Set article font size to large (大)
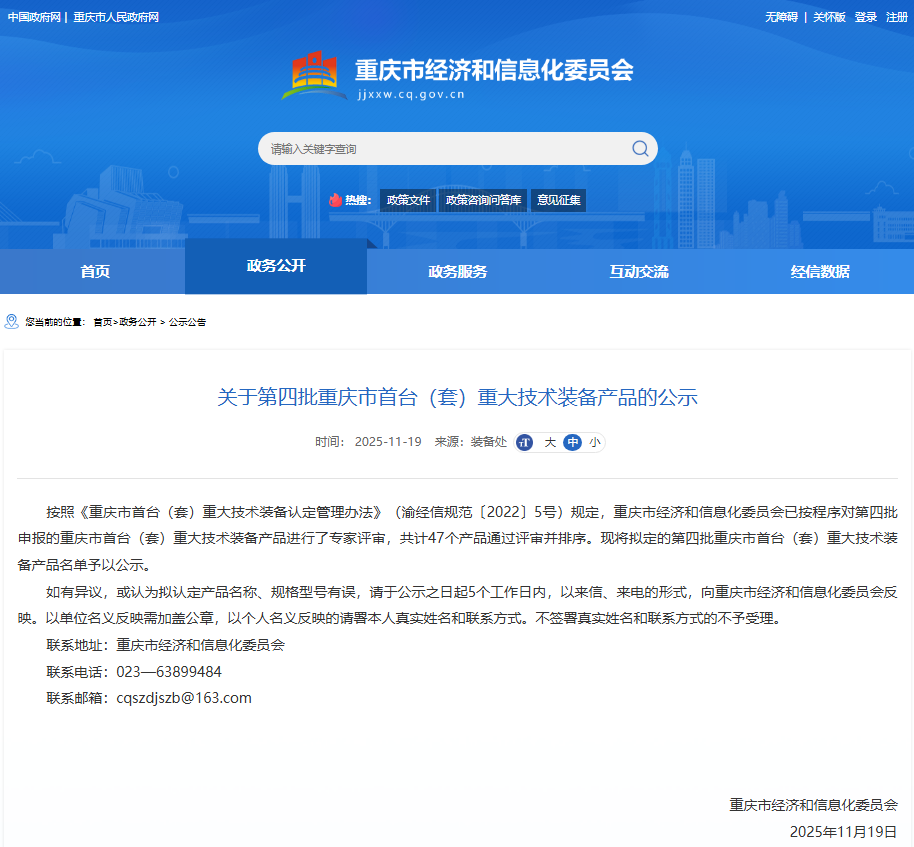The height and width of the screenshot is (847, 914). [550, 442]
